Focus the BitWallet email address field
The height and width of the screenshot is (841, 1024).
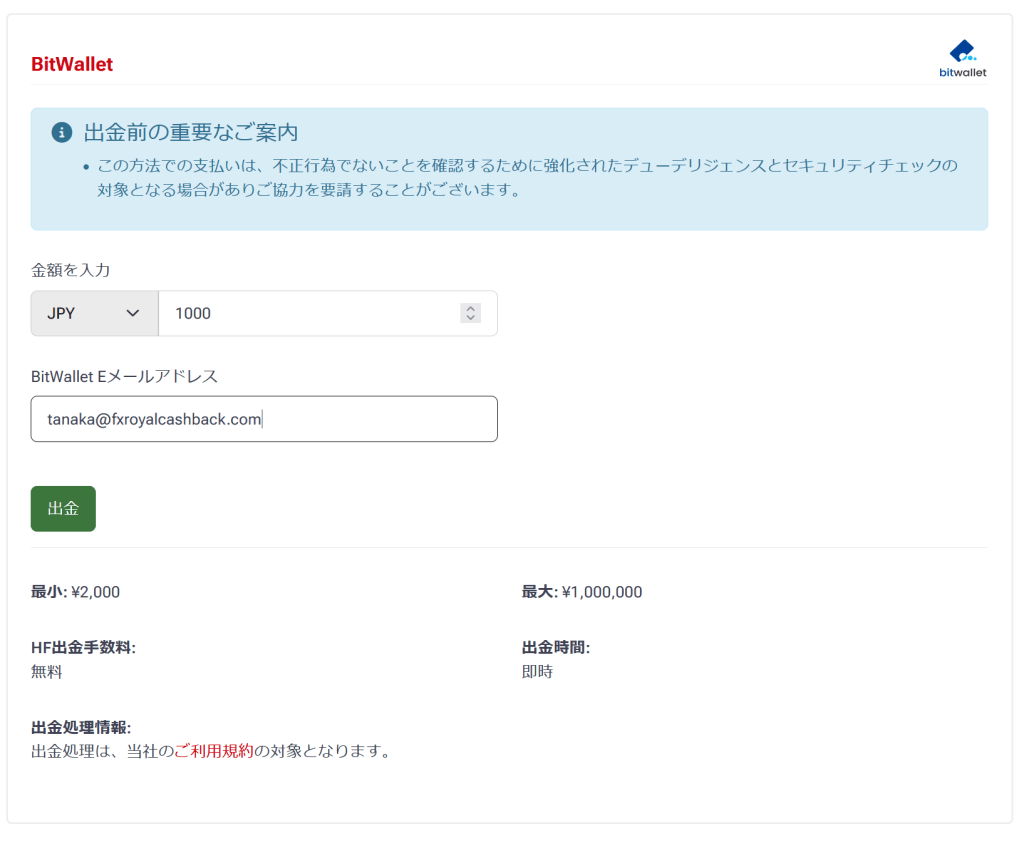pos(264,419)
